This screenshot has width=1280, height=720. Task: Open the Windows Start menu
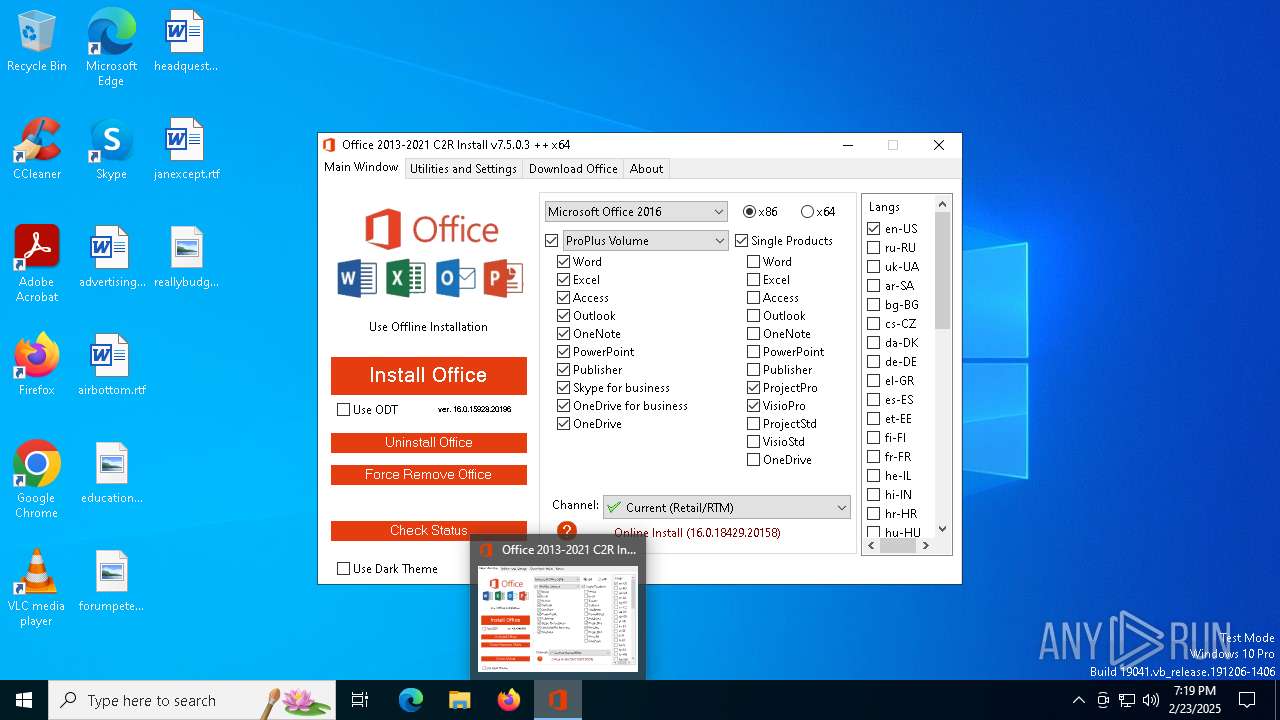coord(24,700)
